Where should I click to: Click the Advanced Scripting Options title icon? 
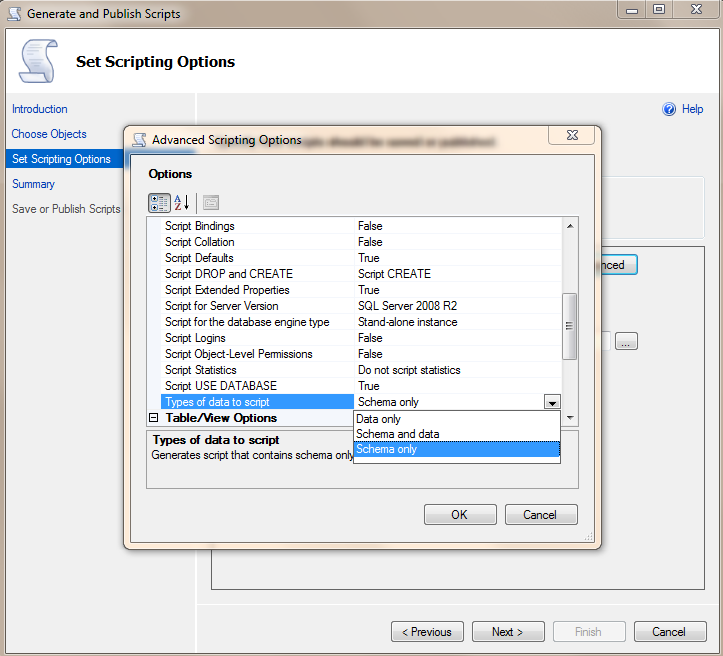[x=139, y=140]
